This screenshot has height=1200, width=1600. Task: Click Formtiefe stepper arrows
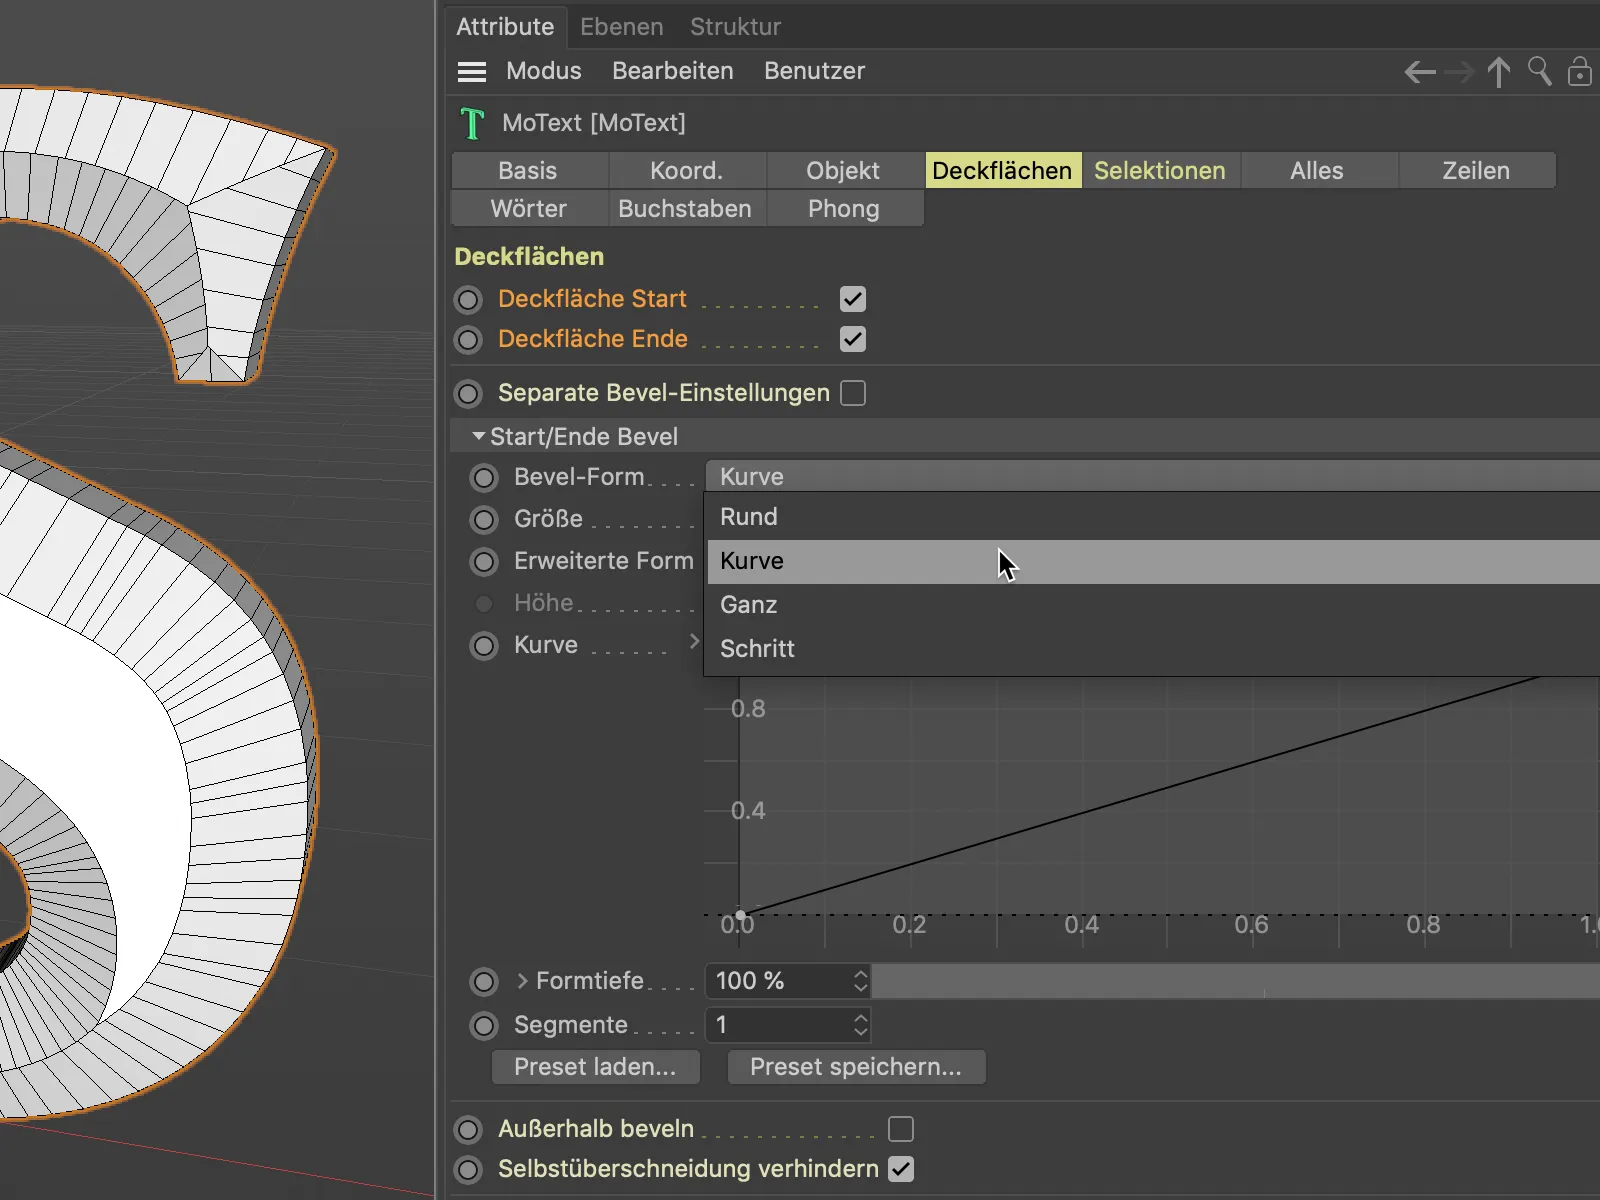pos(860,981)
